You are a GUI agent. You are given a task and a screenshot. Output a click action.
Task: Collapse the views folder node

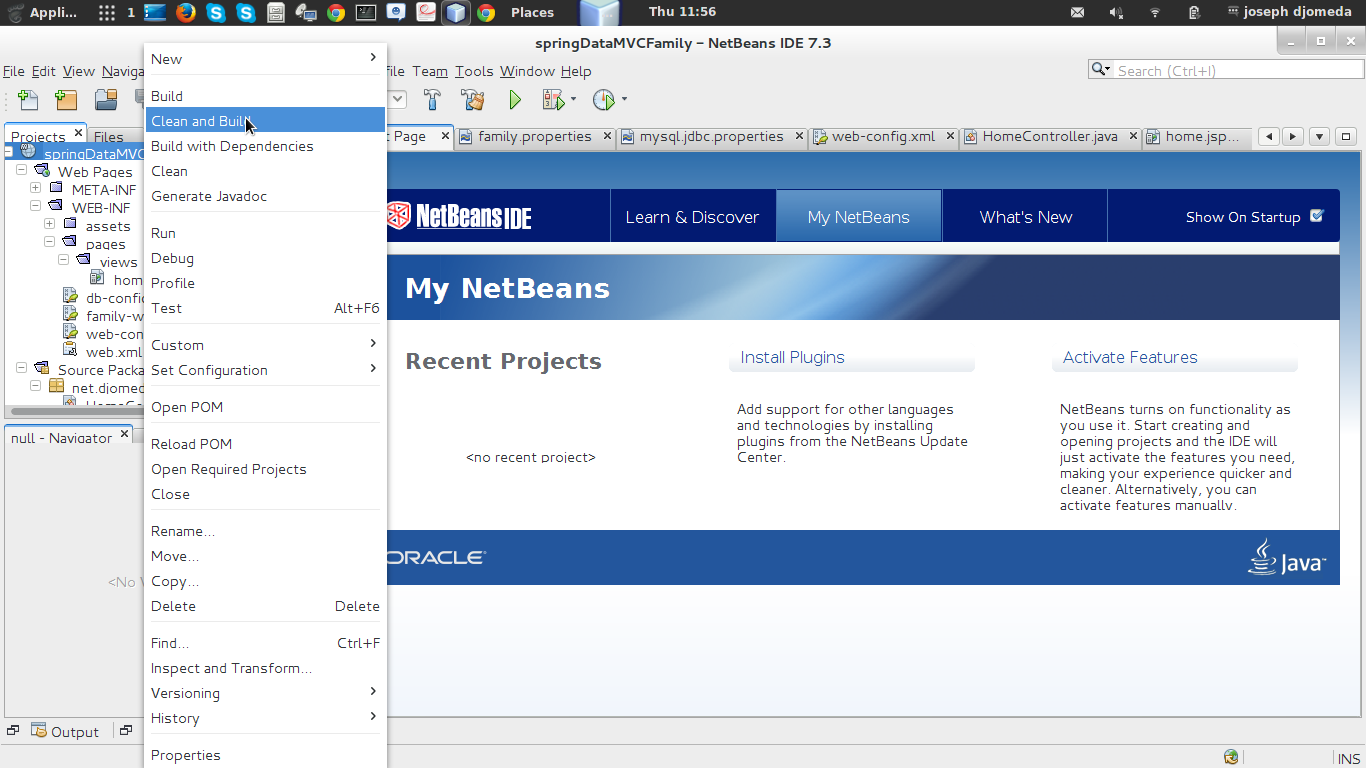tap(63, 261)
